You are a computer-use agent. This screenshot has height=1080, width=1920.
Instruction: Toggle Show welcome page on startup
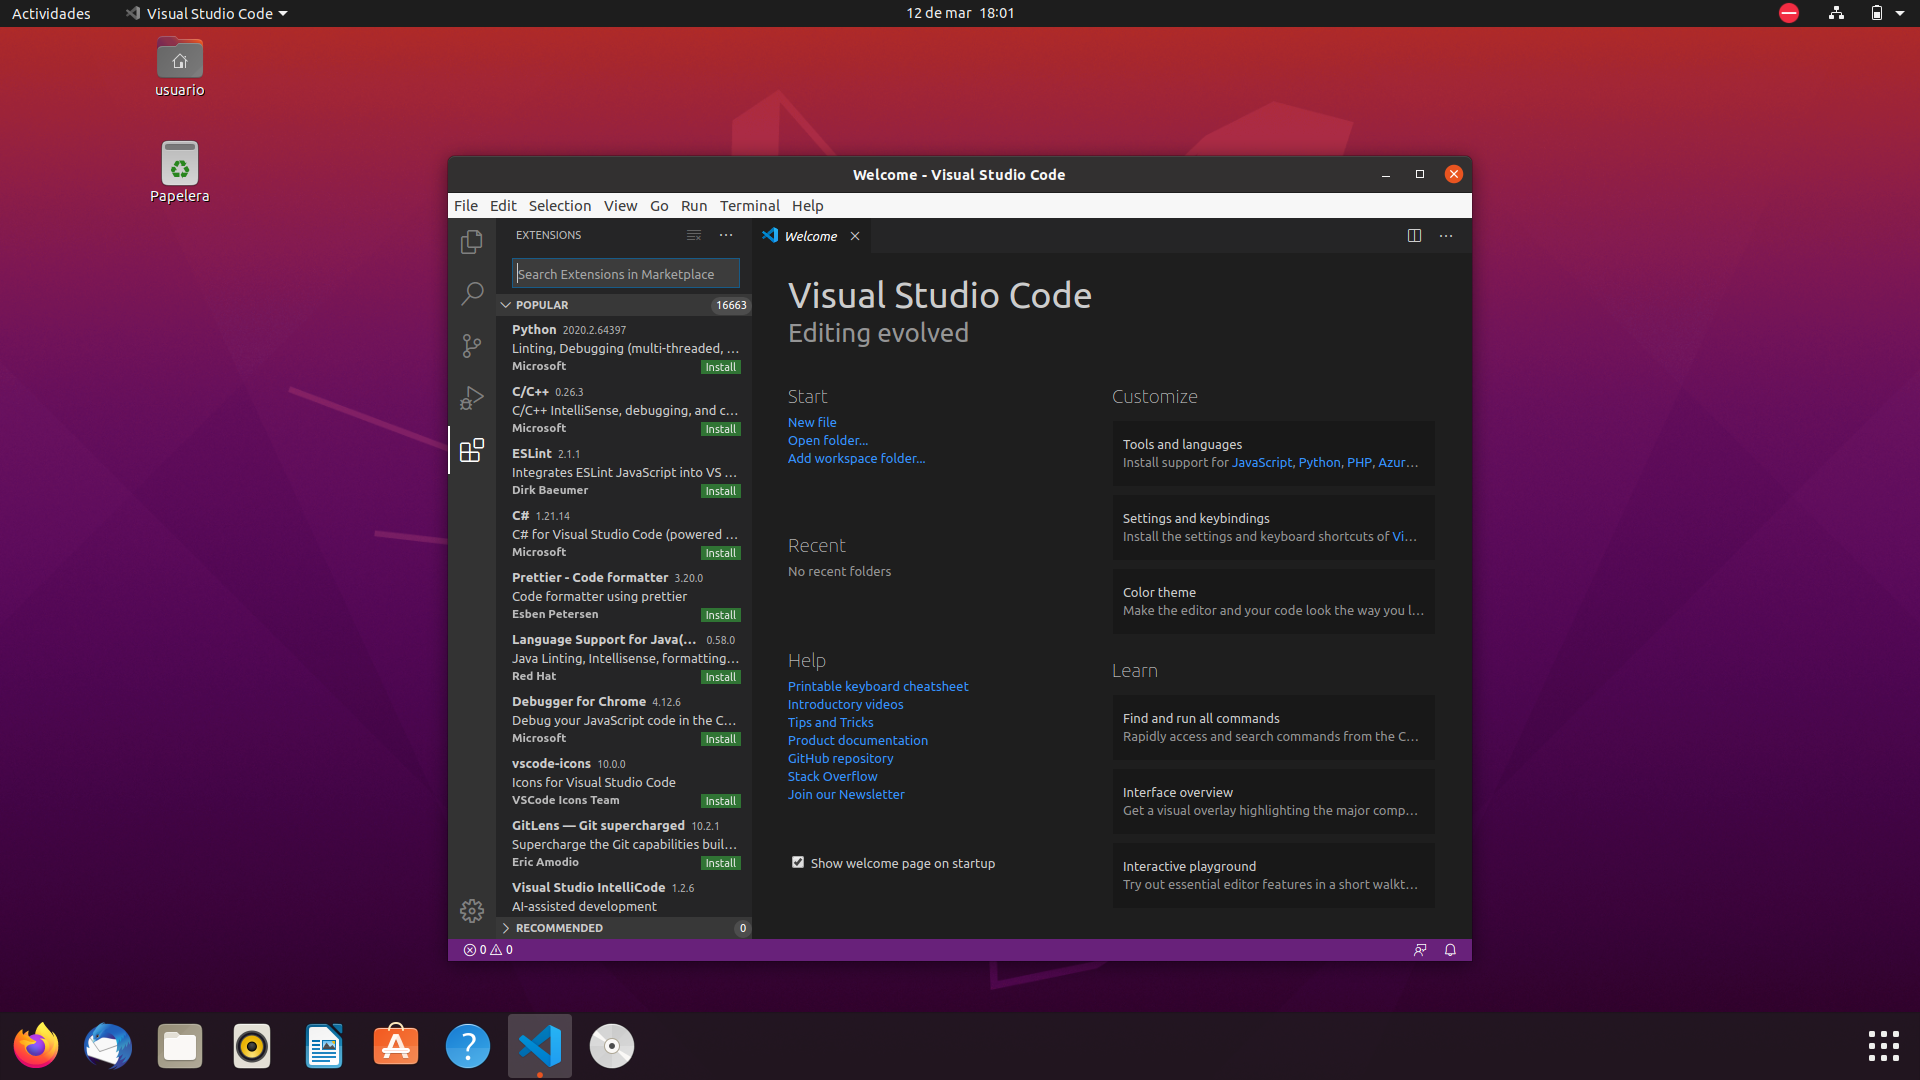click(798, 862)
